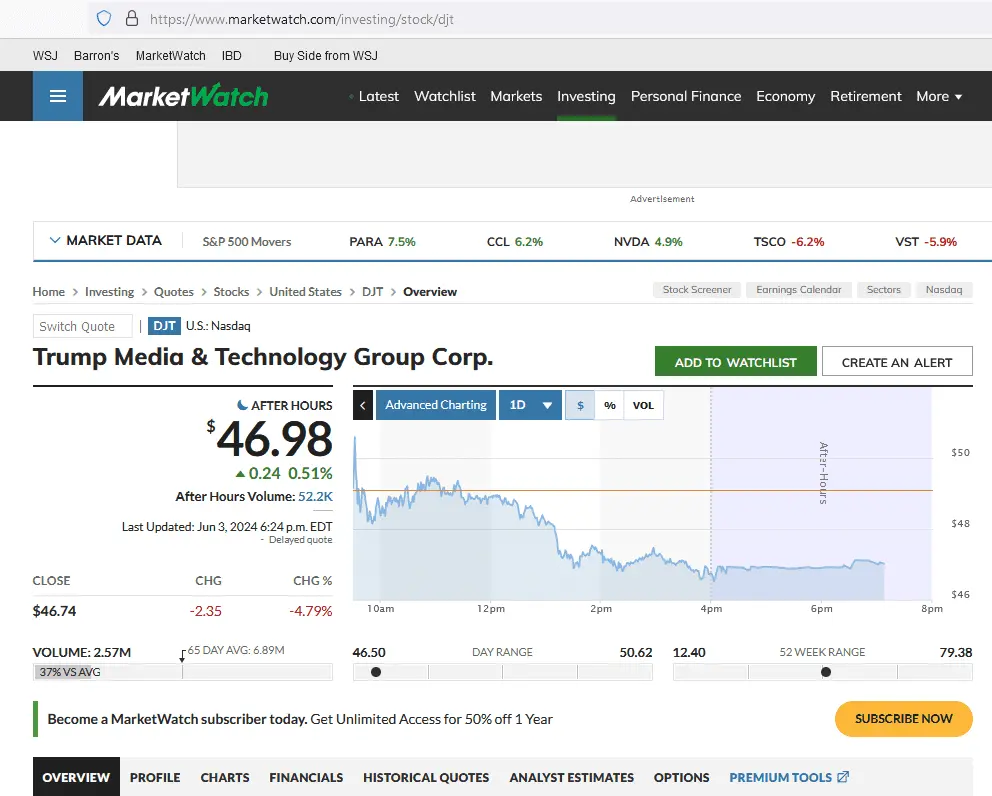Toggle VOL volume display on chart
The height and width of the screenshot is (796, 992).
[x=643, y=405]
